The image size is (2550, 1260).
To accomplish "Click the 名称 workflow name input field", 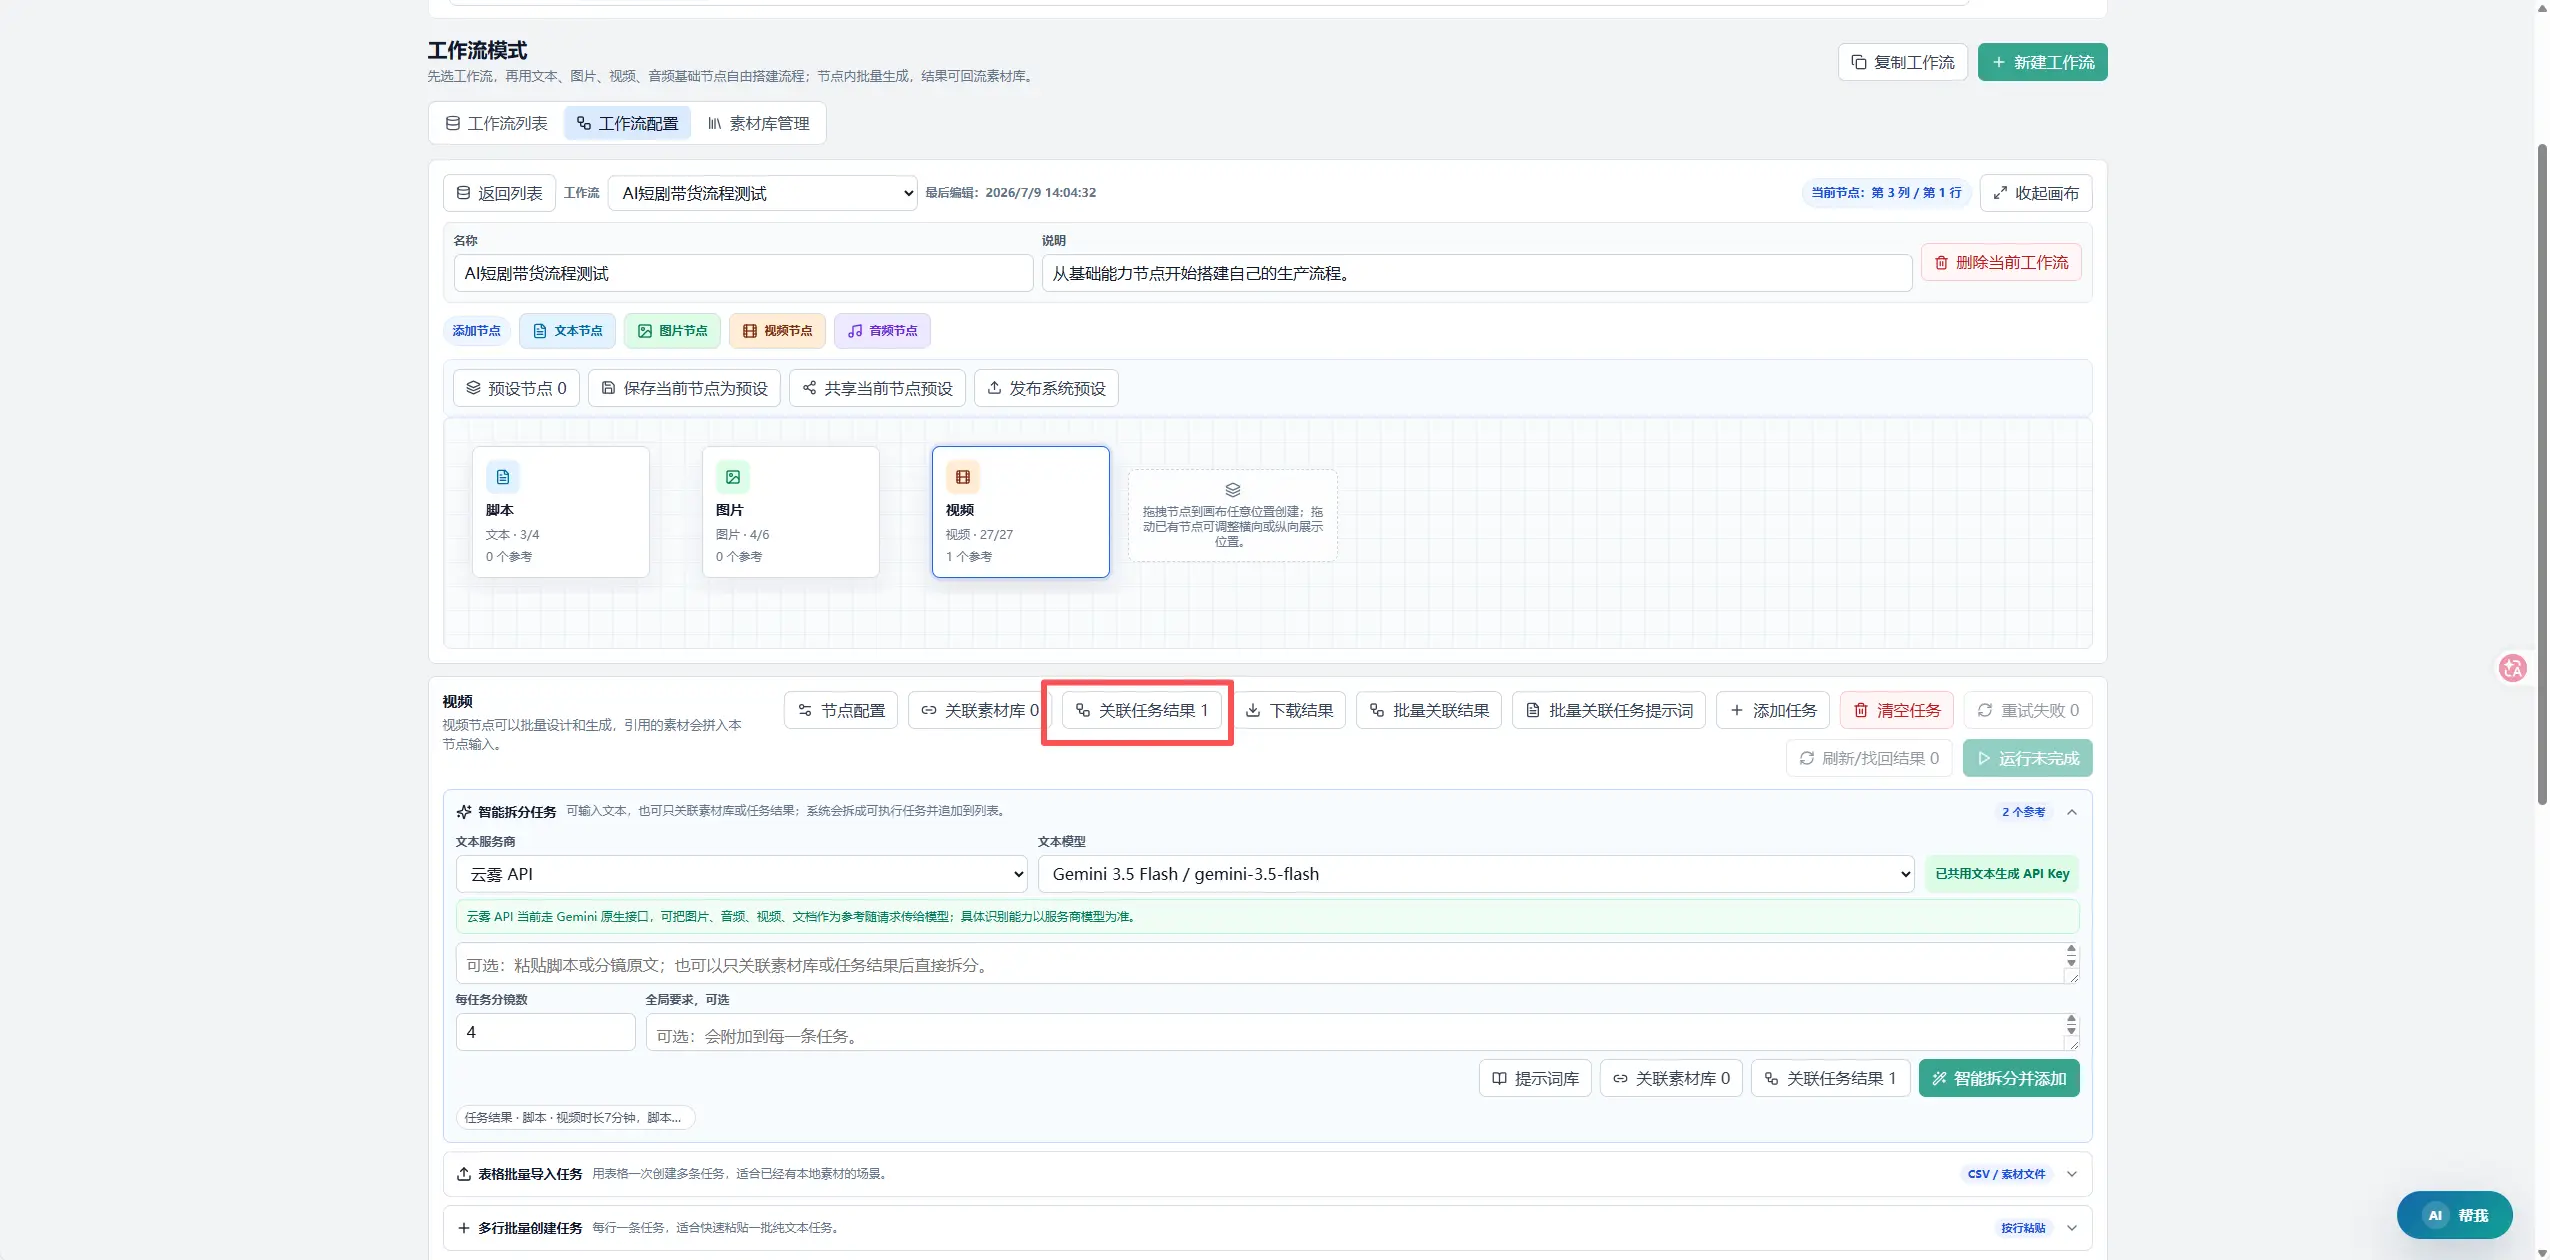I will click(743, 273).
